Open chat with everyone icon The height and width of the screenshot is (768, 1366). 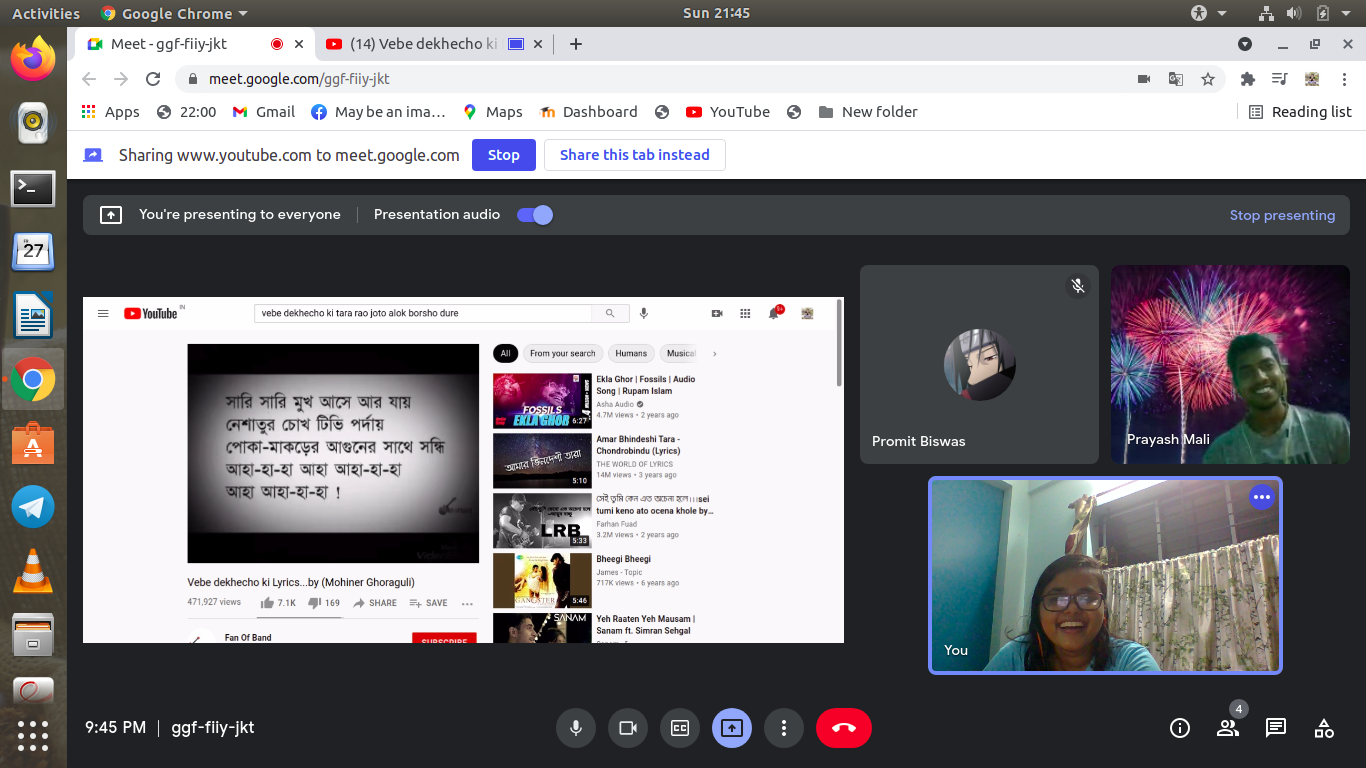pyautogui.click(x=1276, y=728)
